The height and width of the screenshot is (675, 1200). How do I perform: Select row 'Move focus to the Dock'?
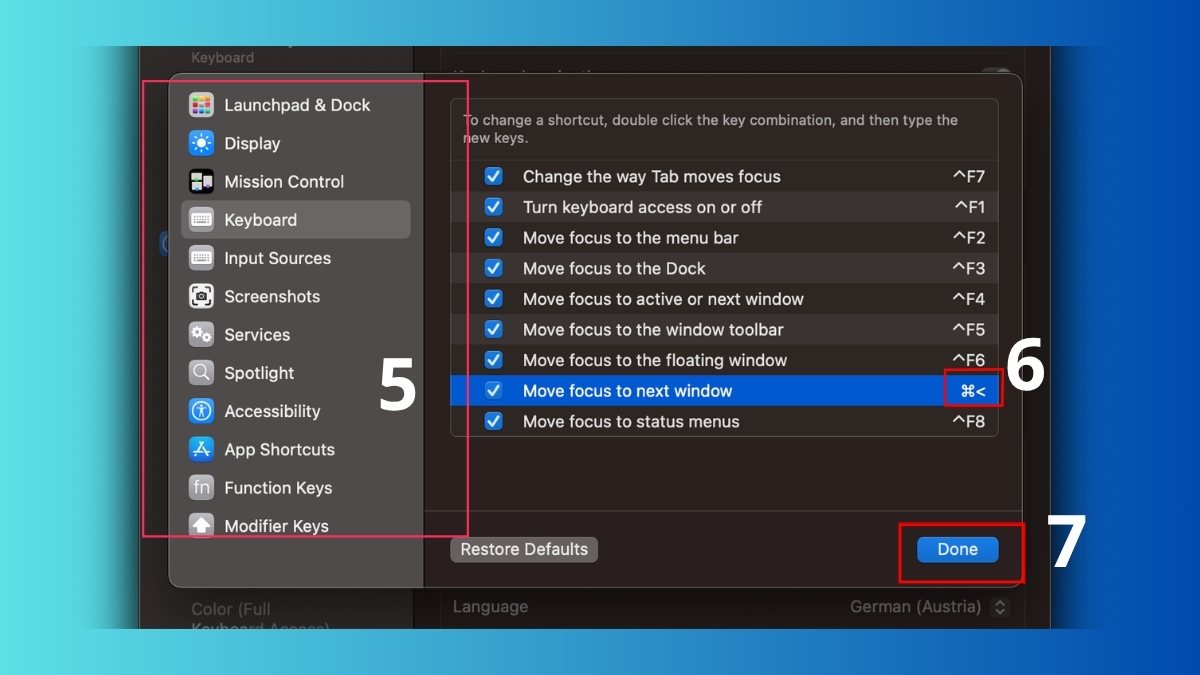[724, 268]
